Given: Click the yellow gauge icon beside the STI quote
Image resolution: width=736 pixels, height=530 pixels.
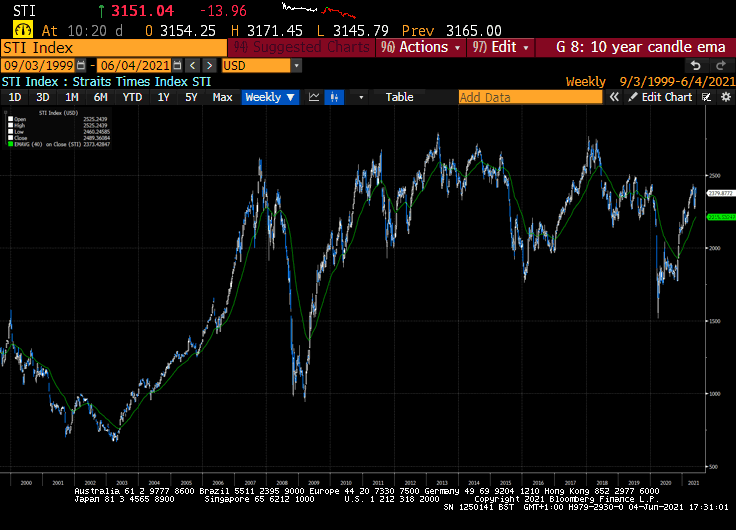Looking at the screenshot, I should [23, 30].
